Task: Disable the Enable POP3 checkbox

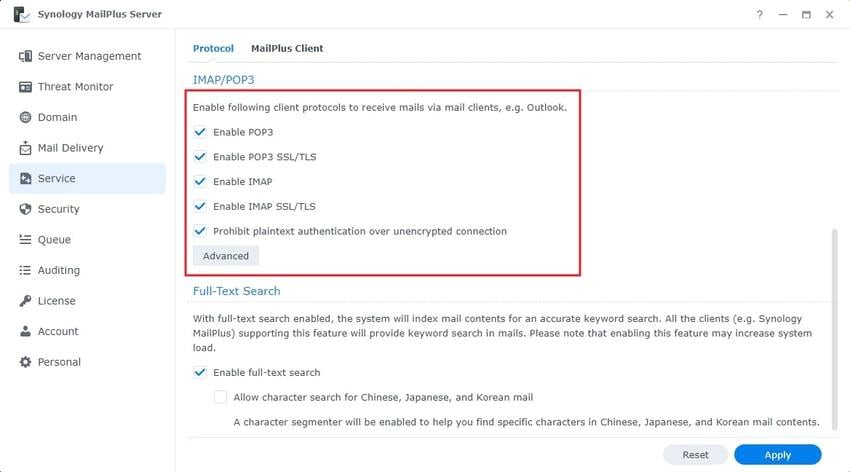Action: pyautogui.click(x=201, y=132)
